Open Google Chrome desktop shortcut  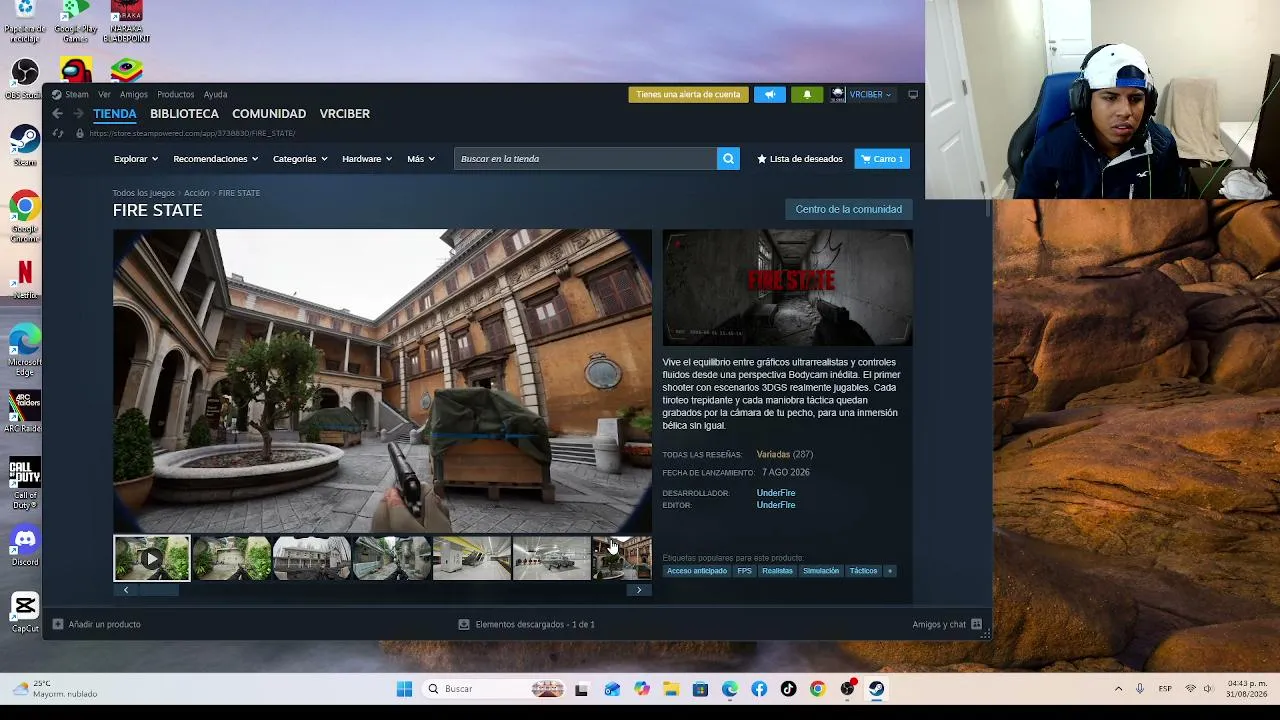25,215
